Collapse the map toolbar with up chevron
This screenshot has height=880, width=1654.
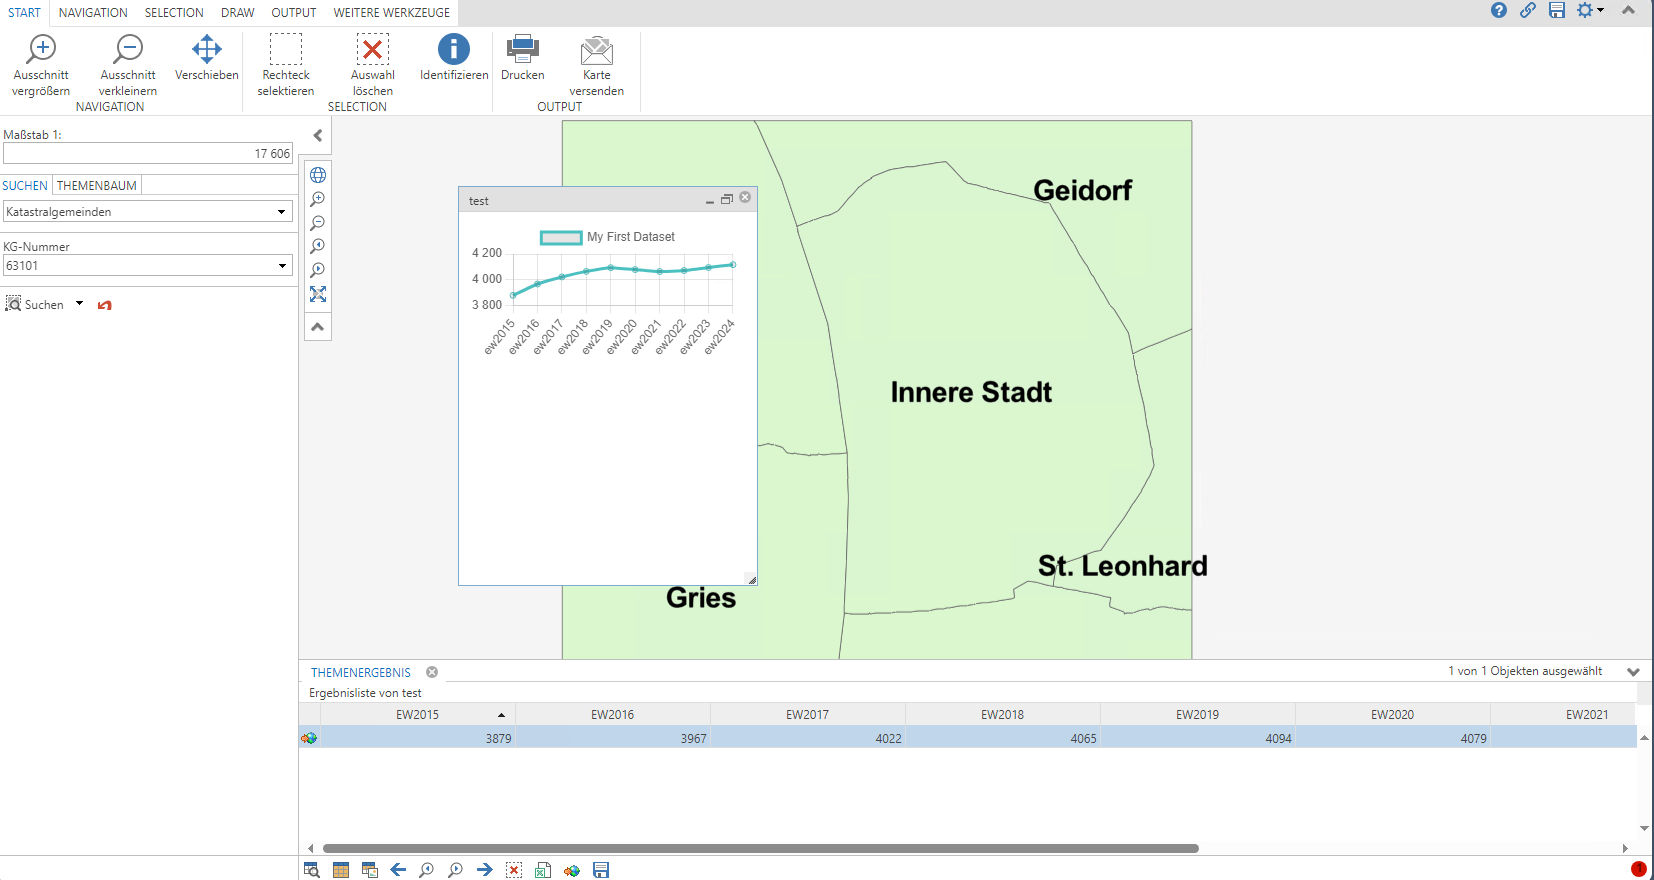318,327
